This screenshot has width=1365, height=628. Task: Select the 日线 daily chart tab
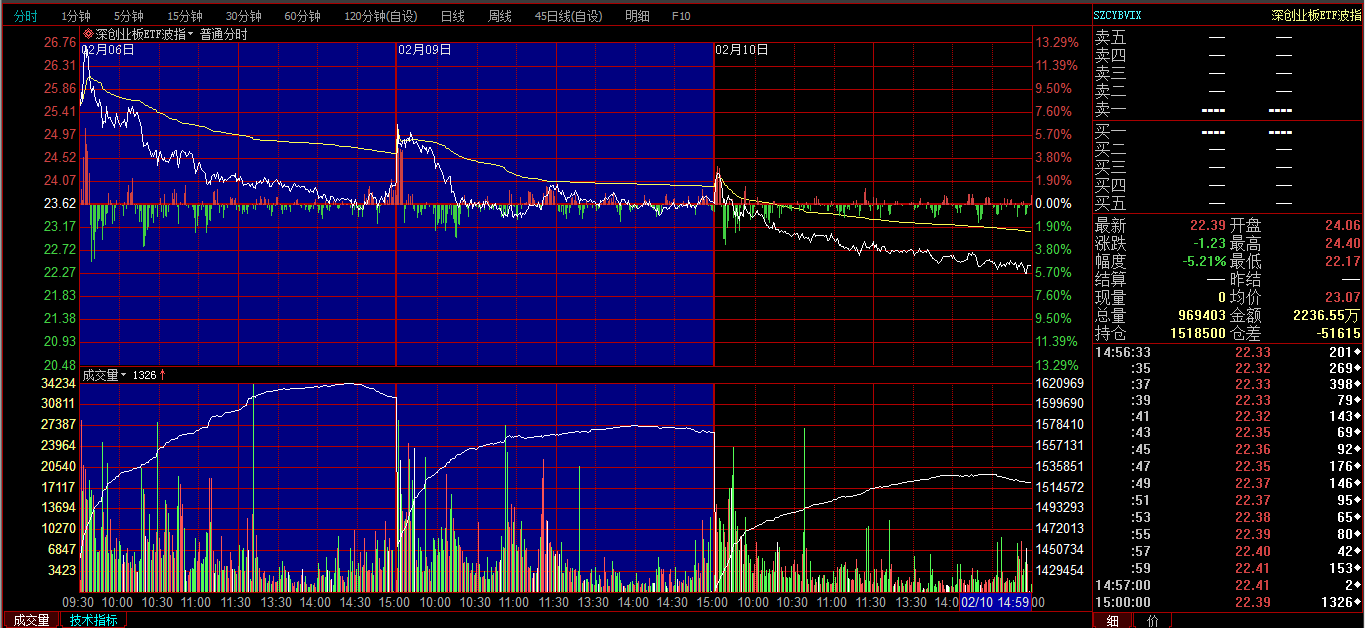(452, 16)
